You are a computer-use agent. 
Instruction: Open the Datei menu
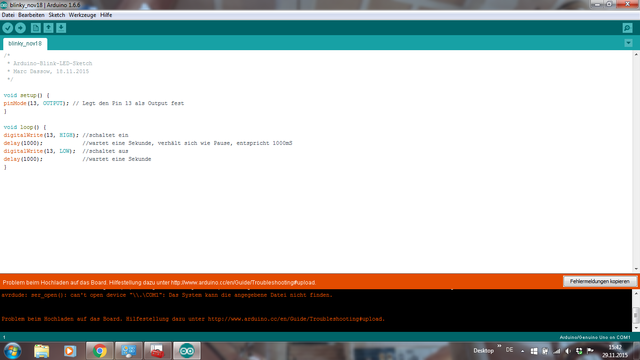8,15
